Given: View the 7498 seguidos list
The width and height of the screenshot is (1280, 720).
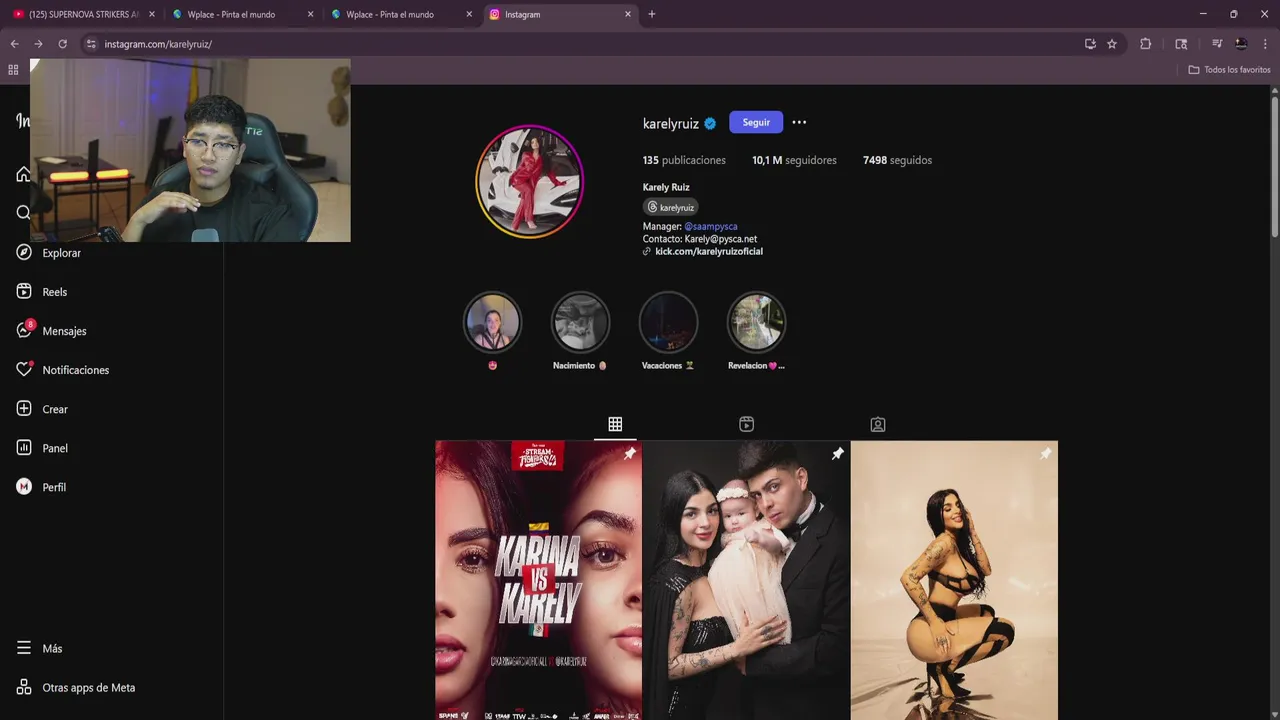Looking at the screenshot, I should coord(897,160).
